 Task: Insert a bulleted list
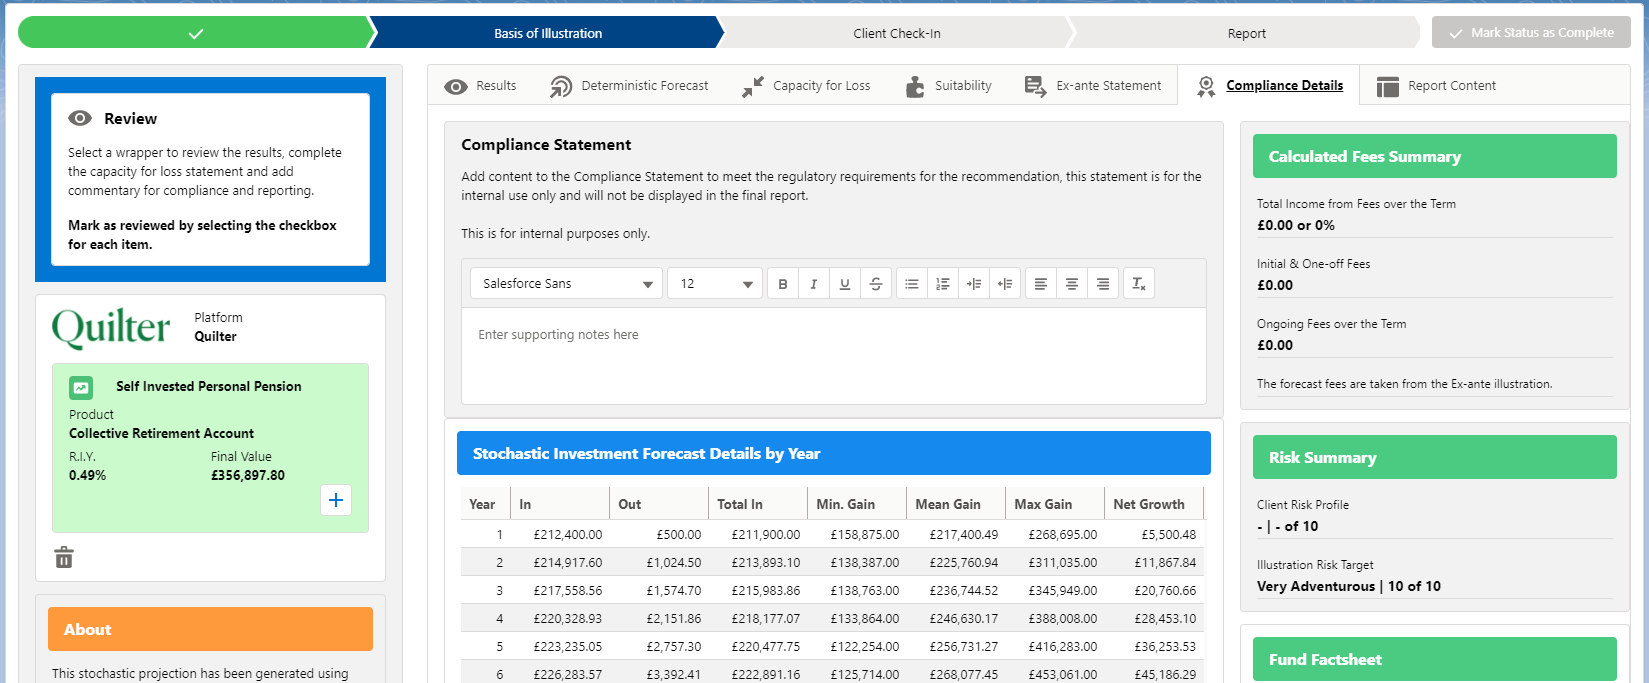[x=912, y=284]
